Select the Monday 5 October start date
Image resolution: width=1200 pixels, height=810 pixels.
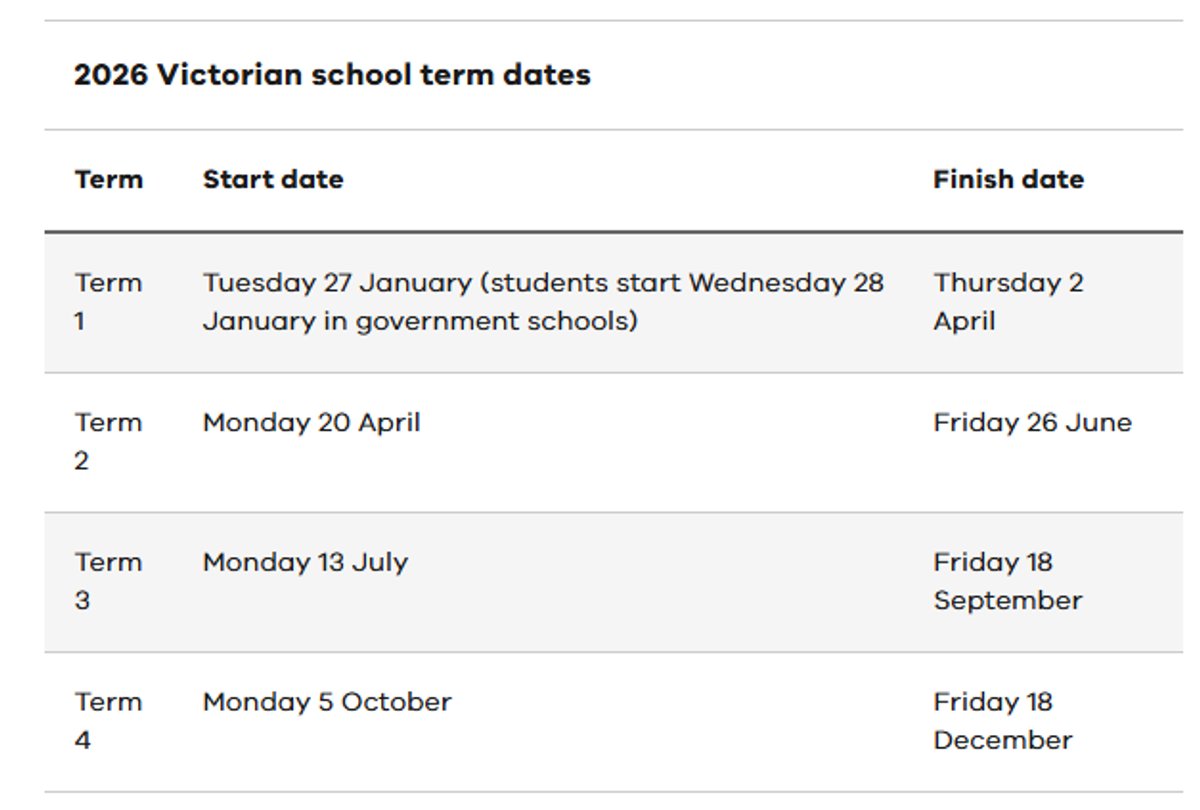[x=327, y=703]
